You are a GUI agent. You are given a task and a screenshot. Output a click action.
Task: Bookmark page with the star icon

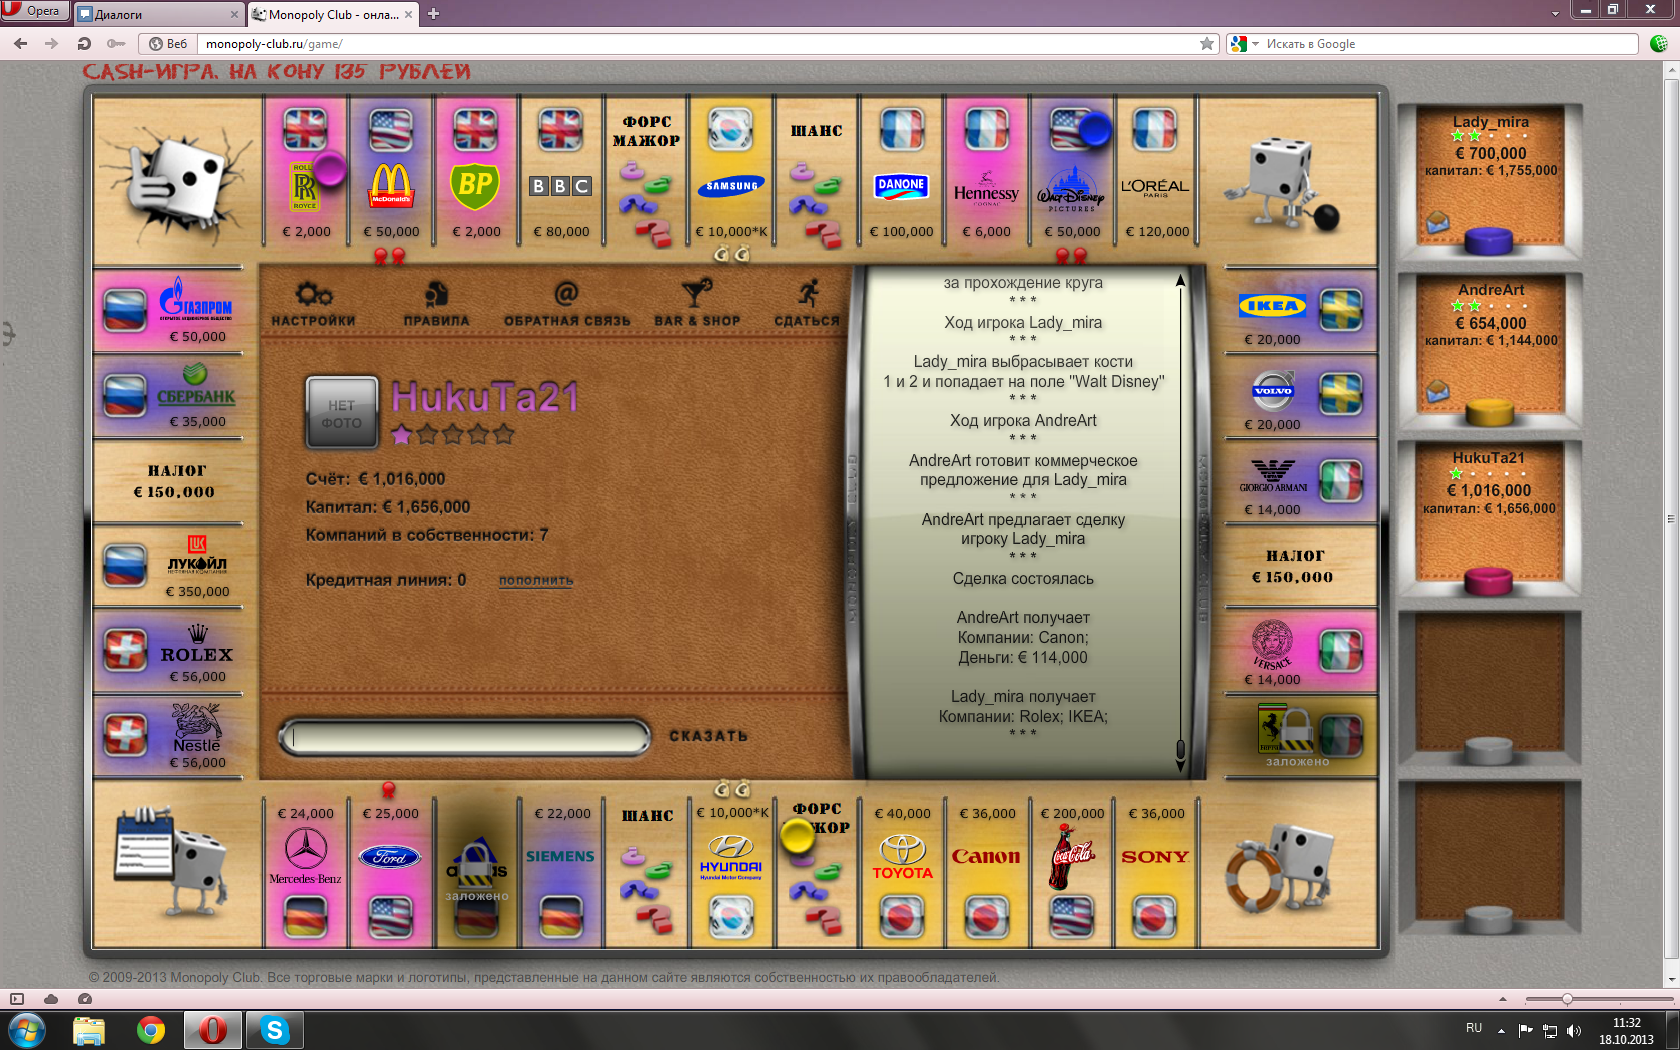pyautogui.click(x=1207, y=44)
